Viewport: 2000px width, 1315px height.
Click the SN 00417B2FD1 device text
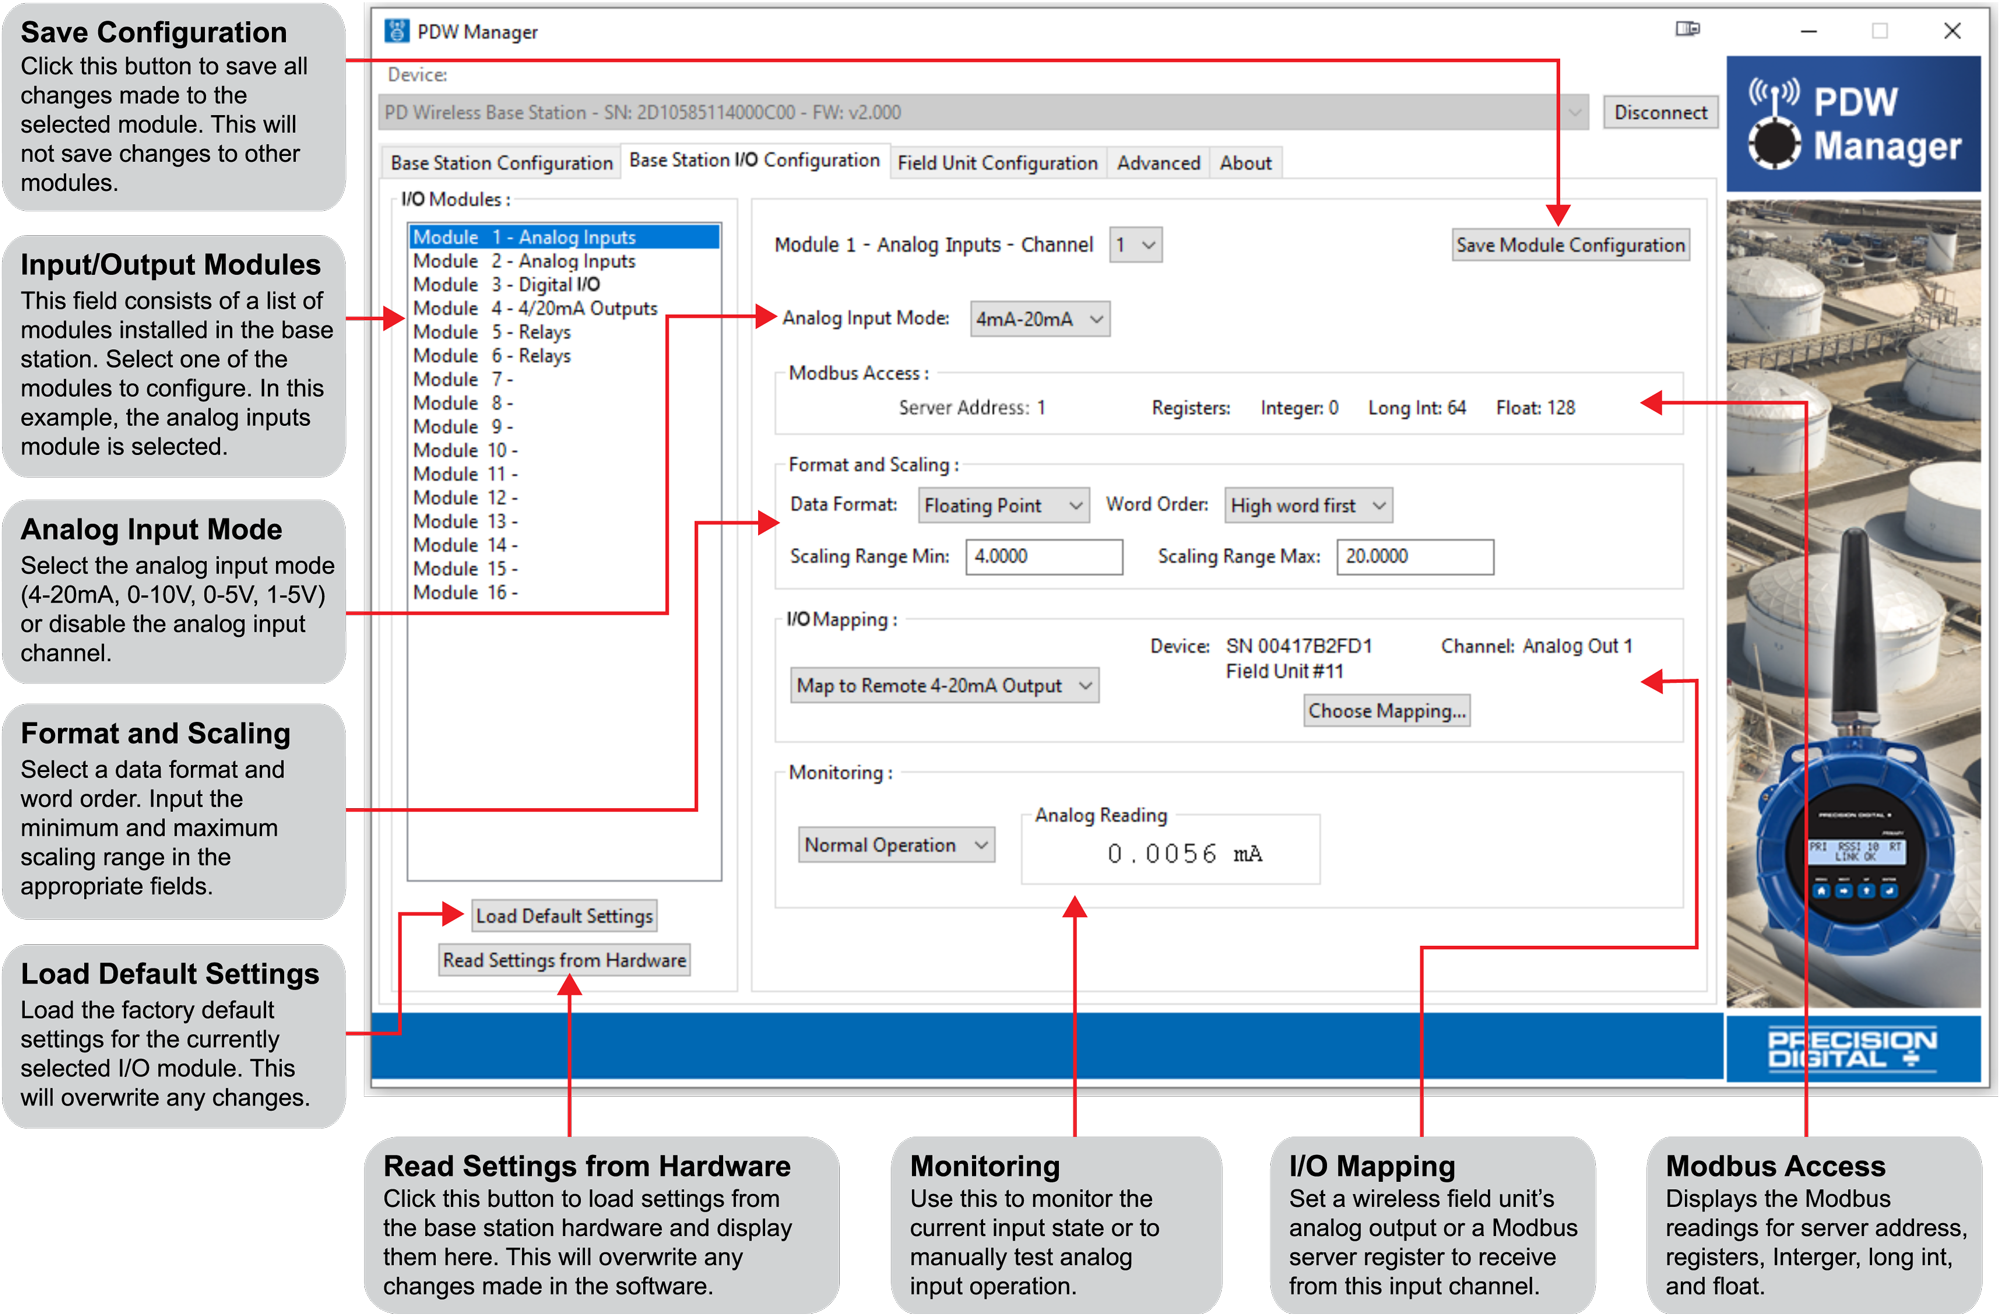(x=1299, y=646)
